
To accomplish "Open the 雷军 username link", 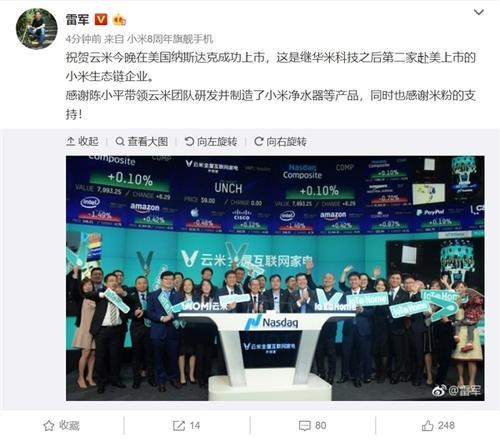I will click(x=77, y=20).
